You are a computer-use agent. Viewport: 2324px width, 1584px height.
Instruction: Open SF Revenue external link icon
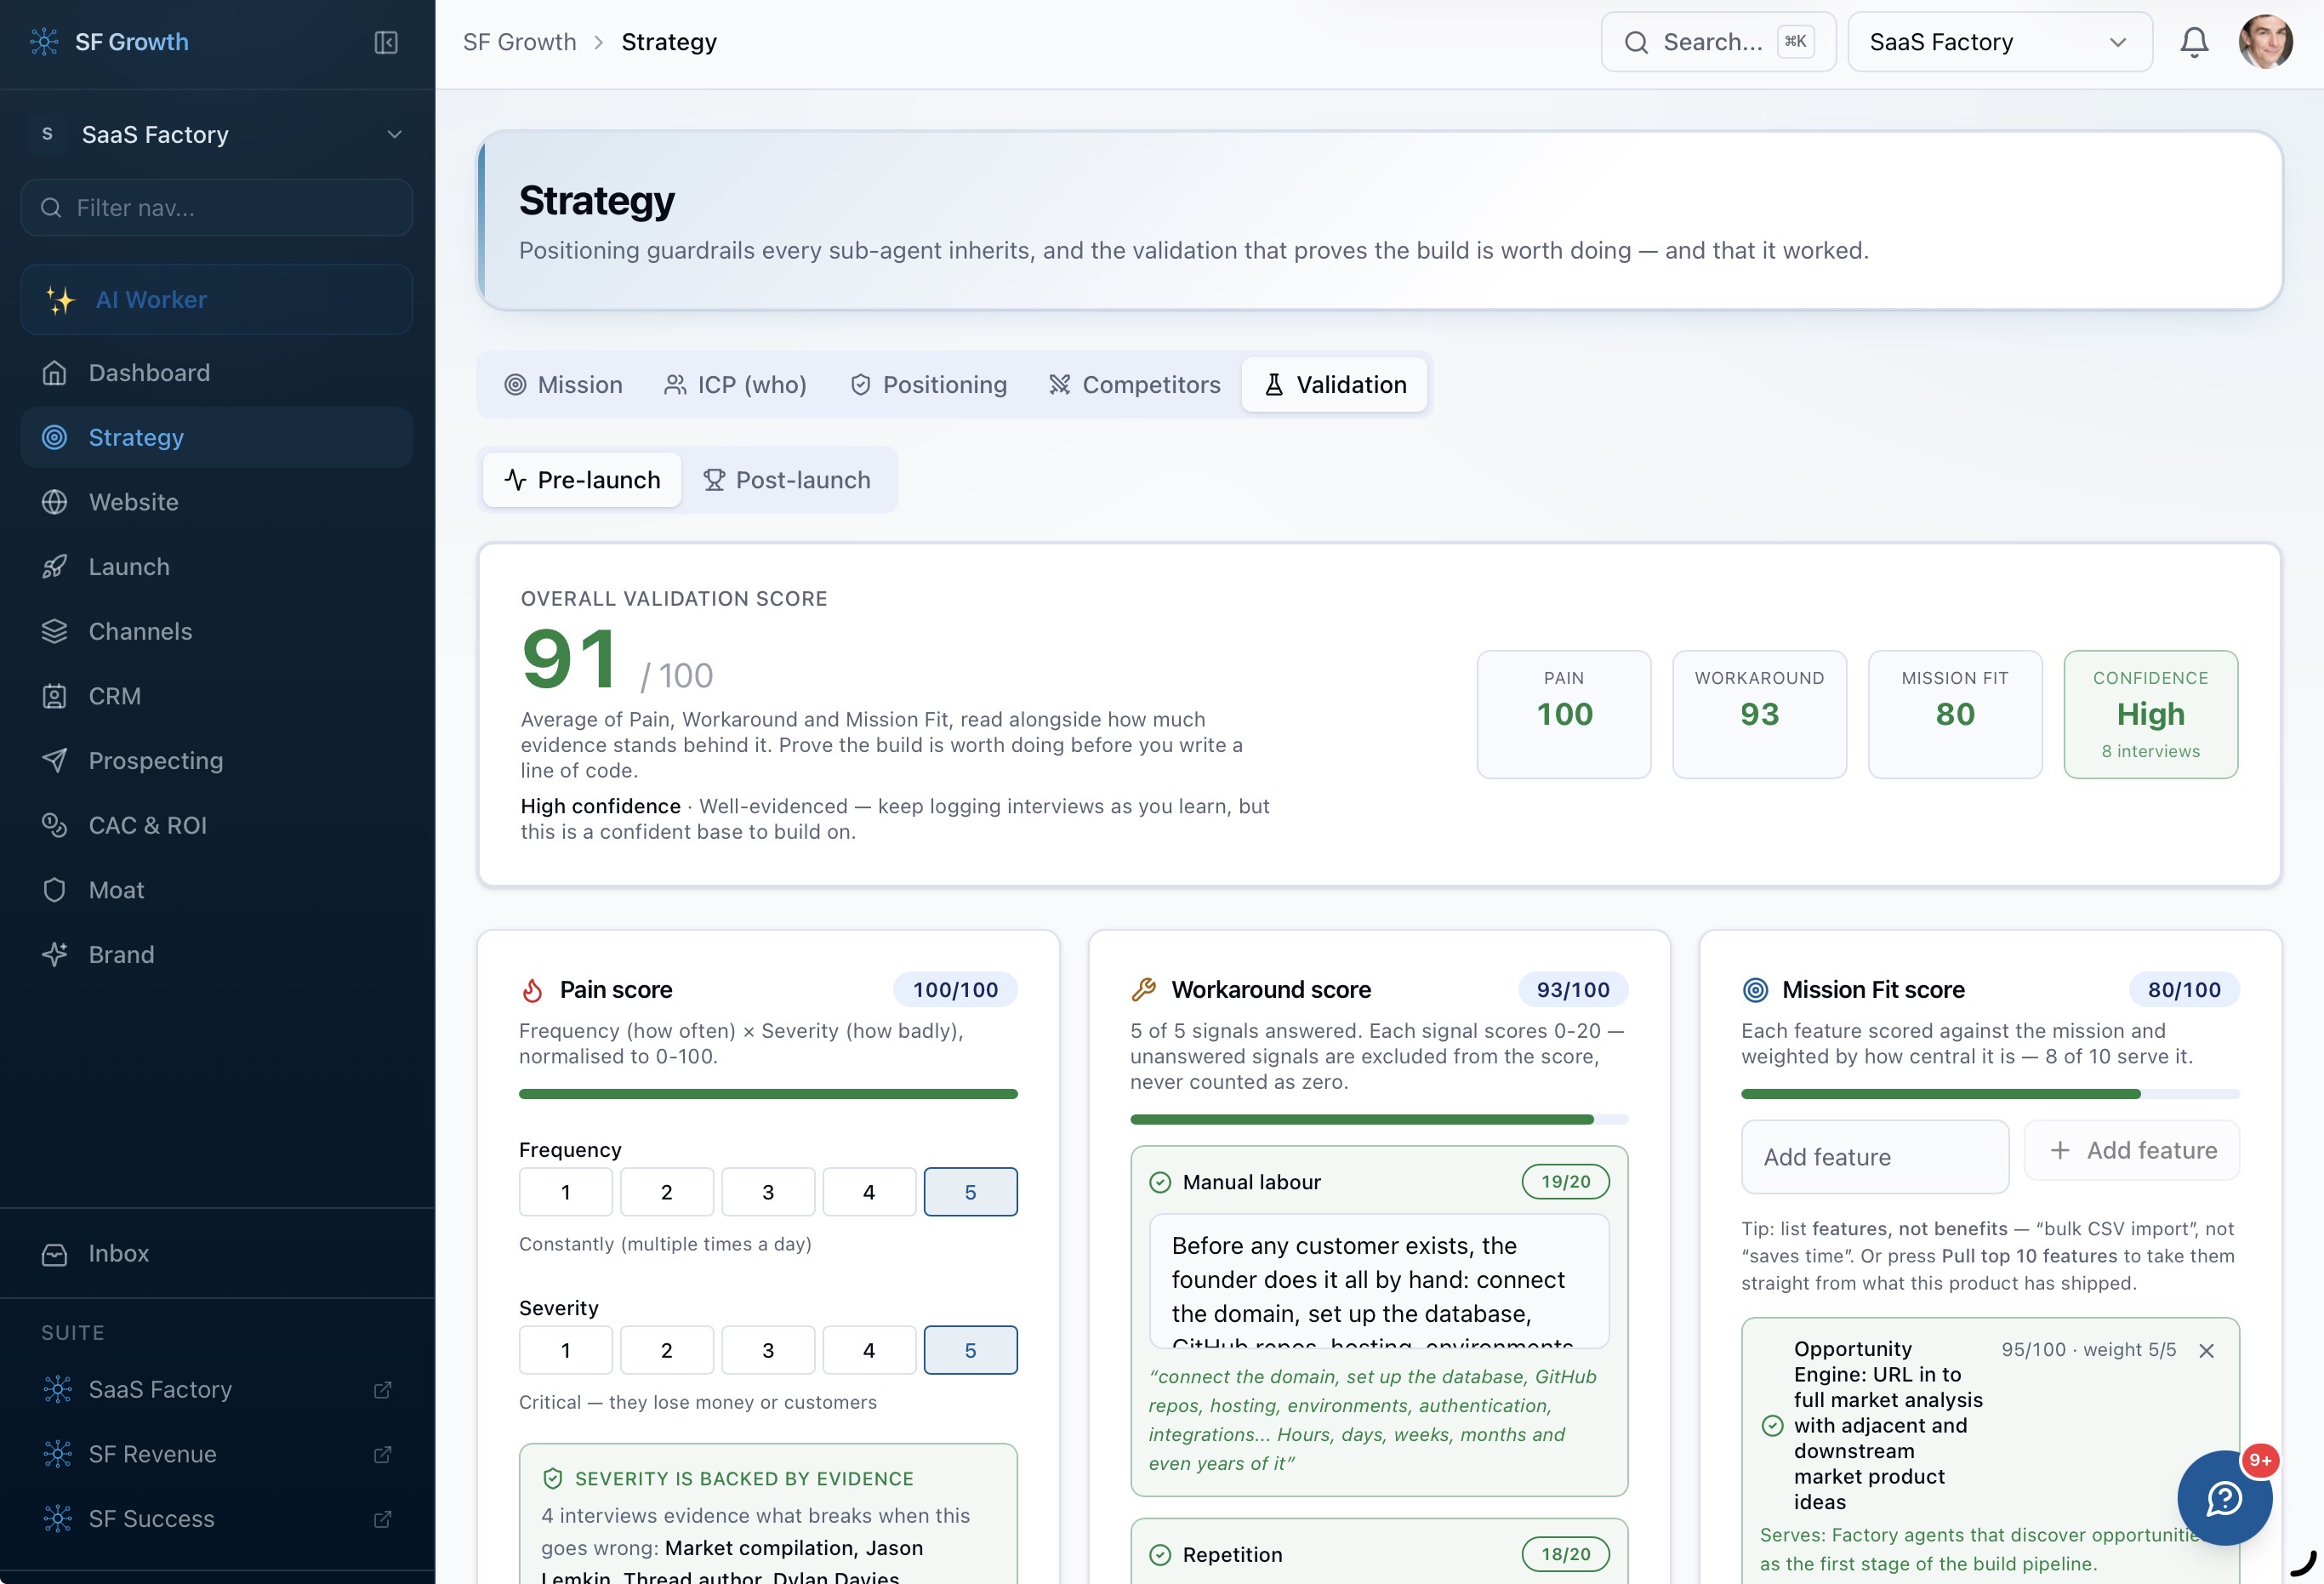[x=382, y=1454]
